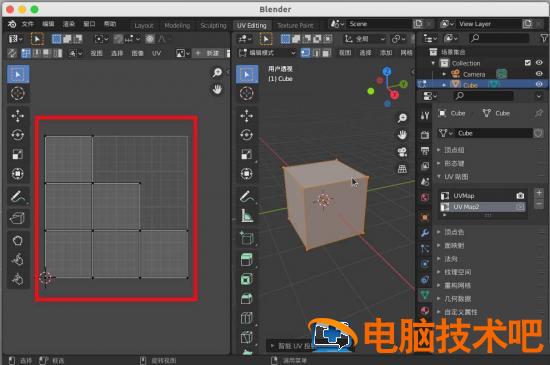Open the 文件 menu
The height and width of the screenshot is (365, 550).
28,24
